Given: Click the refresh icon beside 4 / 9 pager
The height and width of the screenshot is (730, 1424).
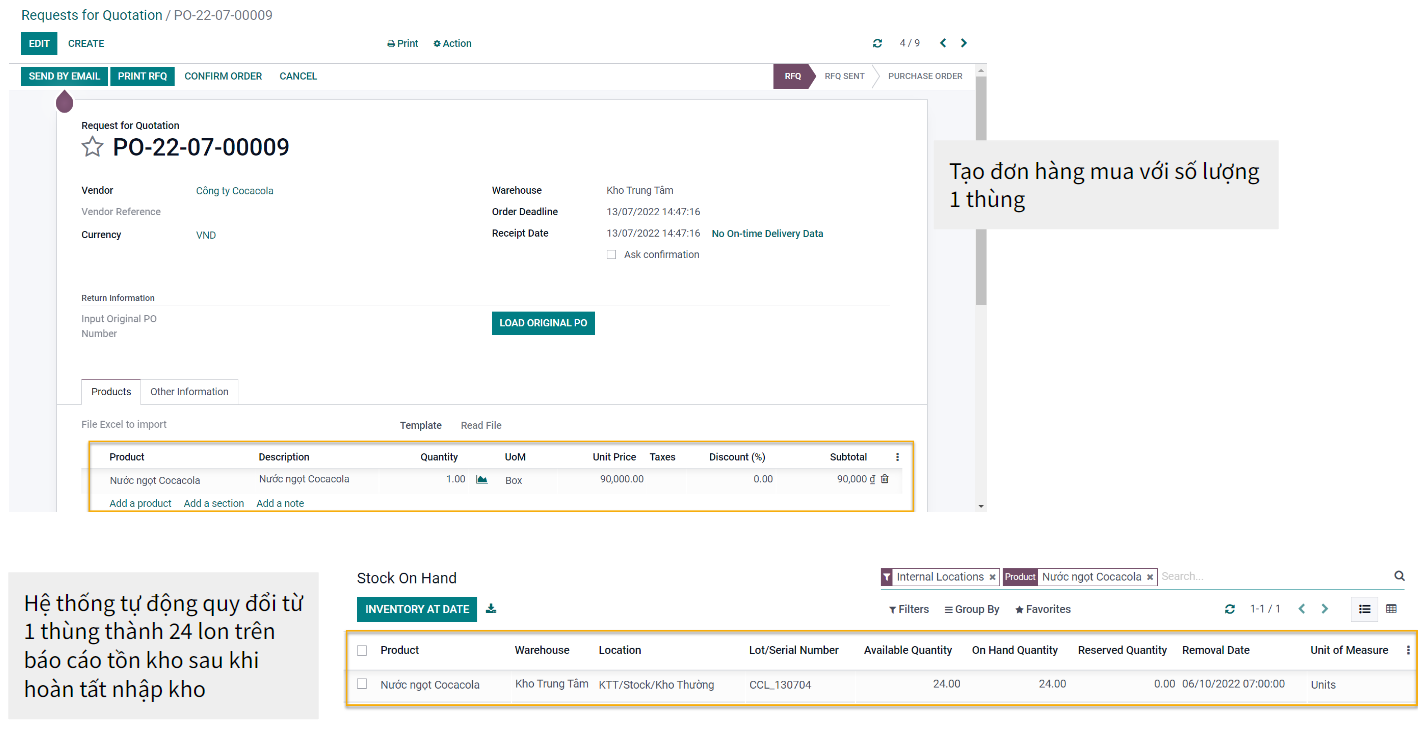Looking at the screenshot, I should tap(877, 44).
